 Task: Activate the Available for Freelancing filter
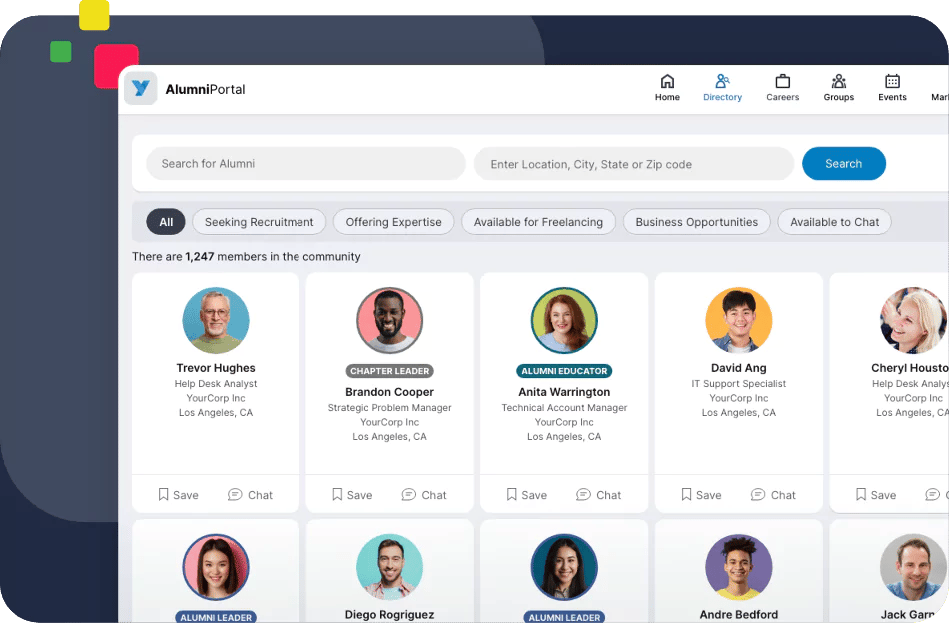[538, 221]
